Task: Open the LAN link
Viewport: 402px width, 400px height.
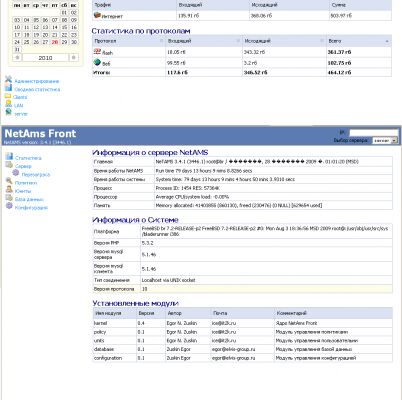Action: coord(19,105)
